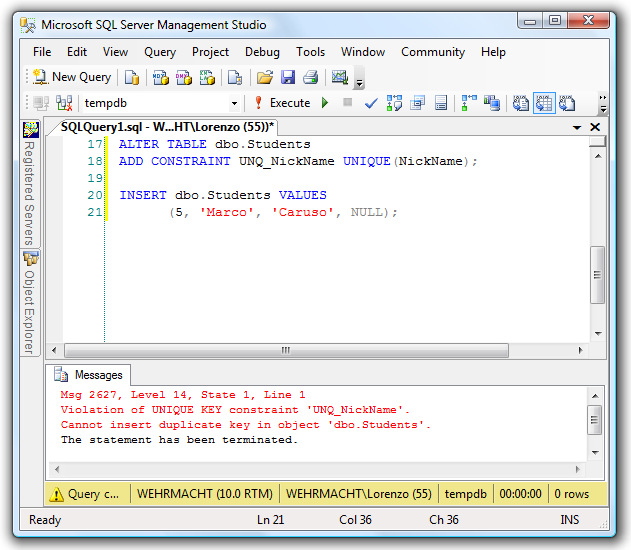Click Messages pane vertical scrollbar thumb
Viewport: 631px width, 550px height.
point(594,420)
